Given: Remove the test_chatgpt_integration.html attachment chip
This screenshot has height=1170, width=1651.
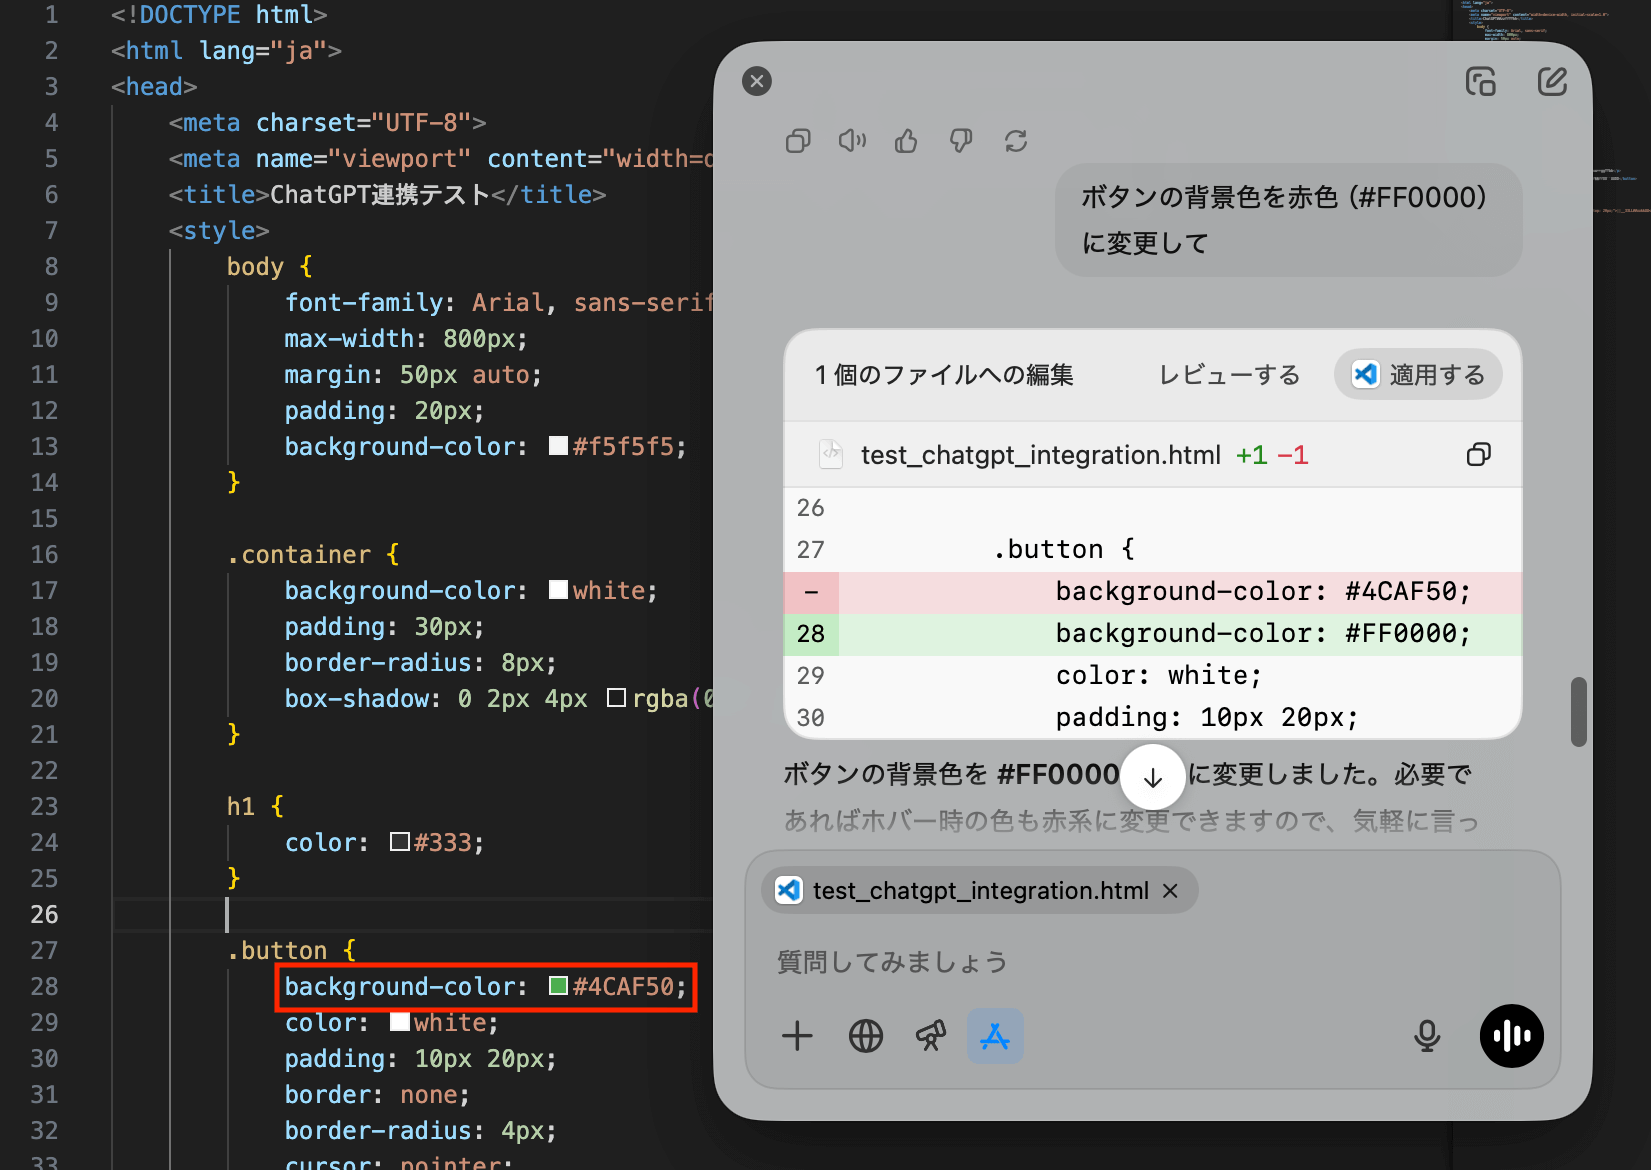Looking at the screenshot, I should point(1170,891).
